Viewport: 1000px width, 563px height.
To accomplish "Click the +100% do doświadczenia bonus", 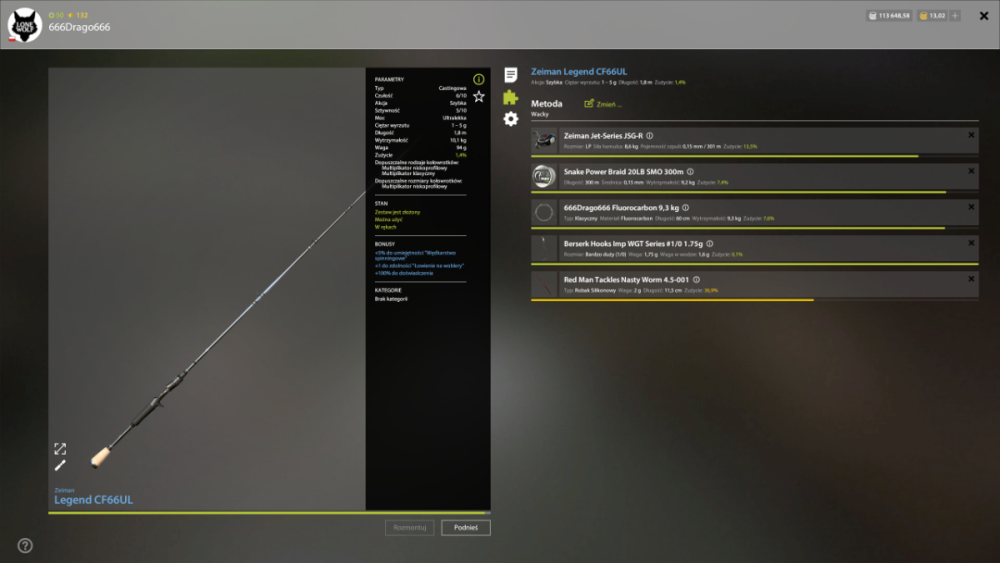I will pos(404,273).
